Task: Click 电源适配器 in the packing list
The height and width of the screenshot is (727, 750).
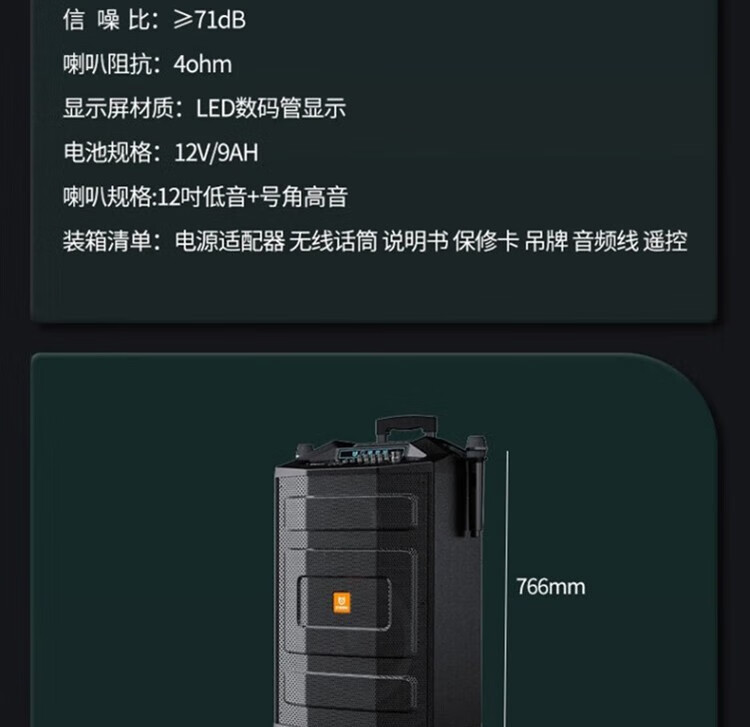Action: [x=230, y=241]
